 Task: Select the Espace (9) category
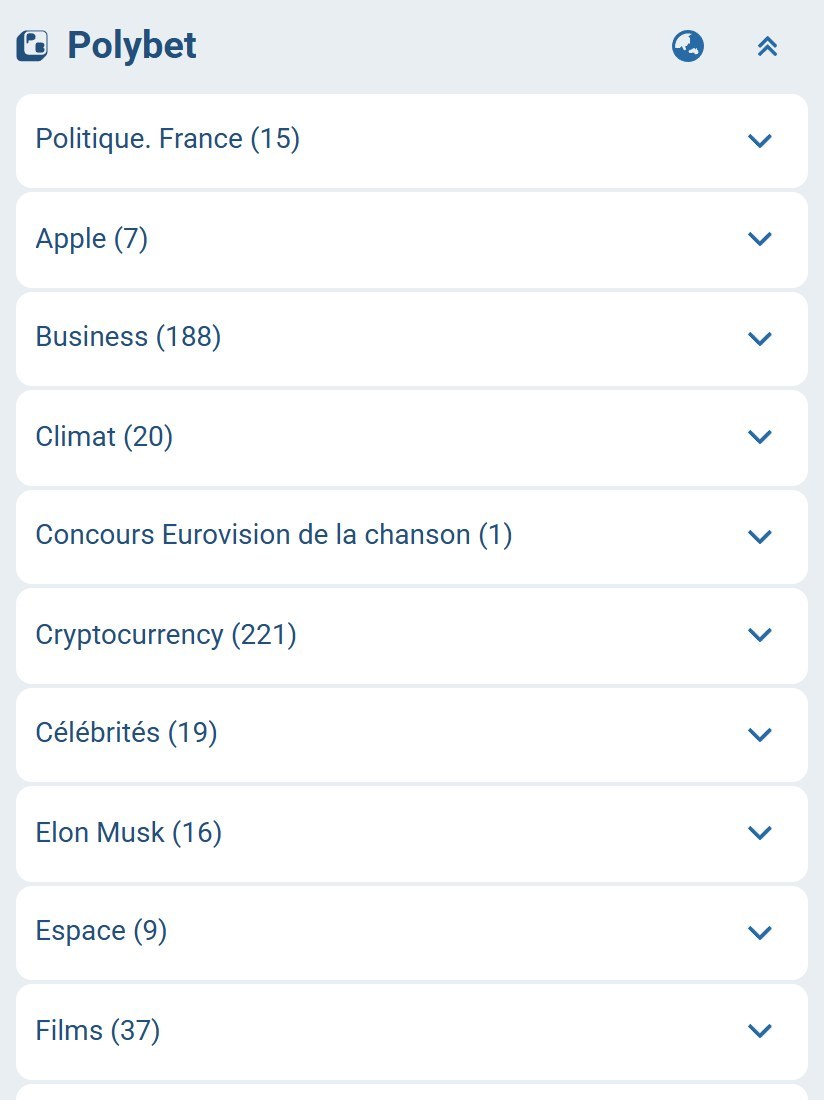pyautogui.click(x=101, y=931)
